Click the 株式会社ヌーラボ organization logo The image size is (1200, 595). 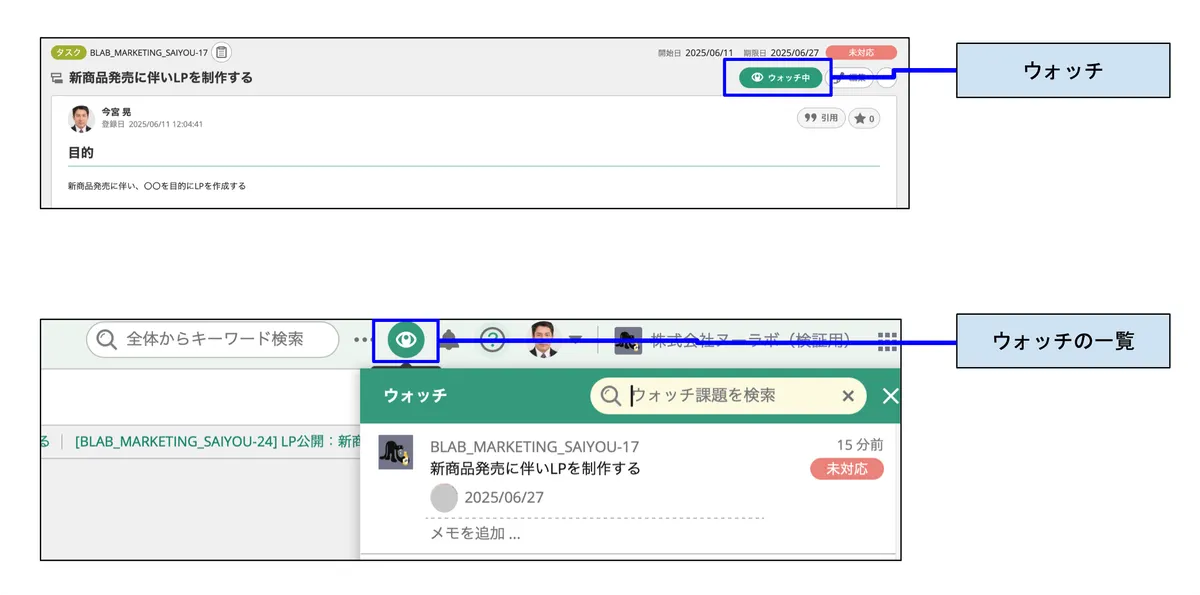coord(628,340)
